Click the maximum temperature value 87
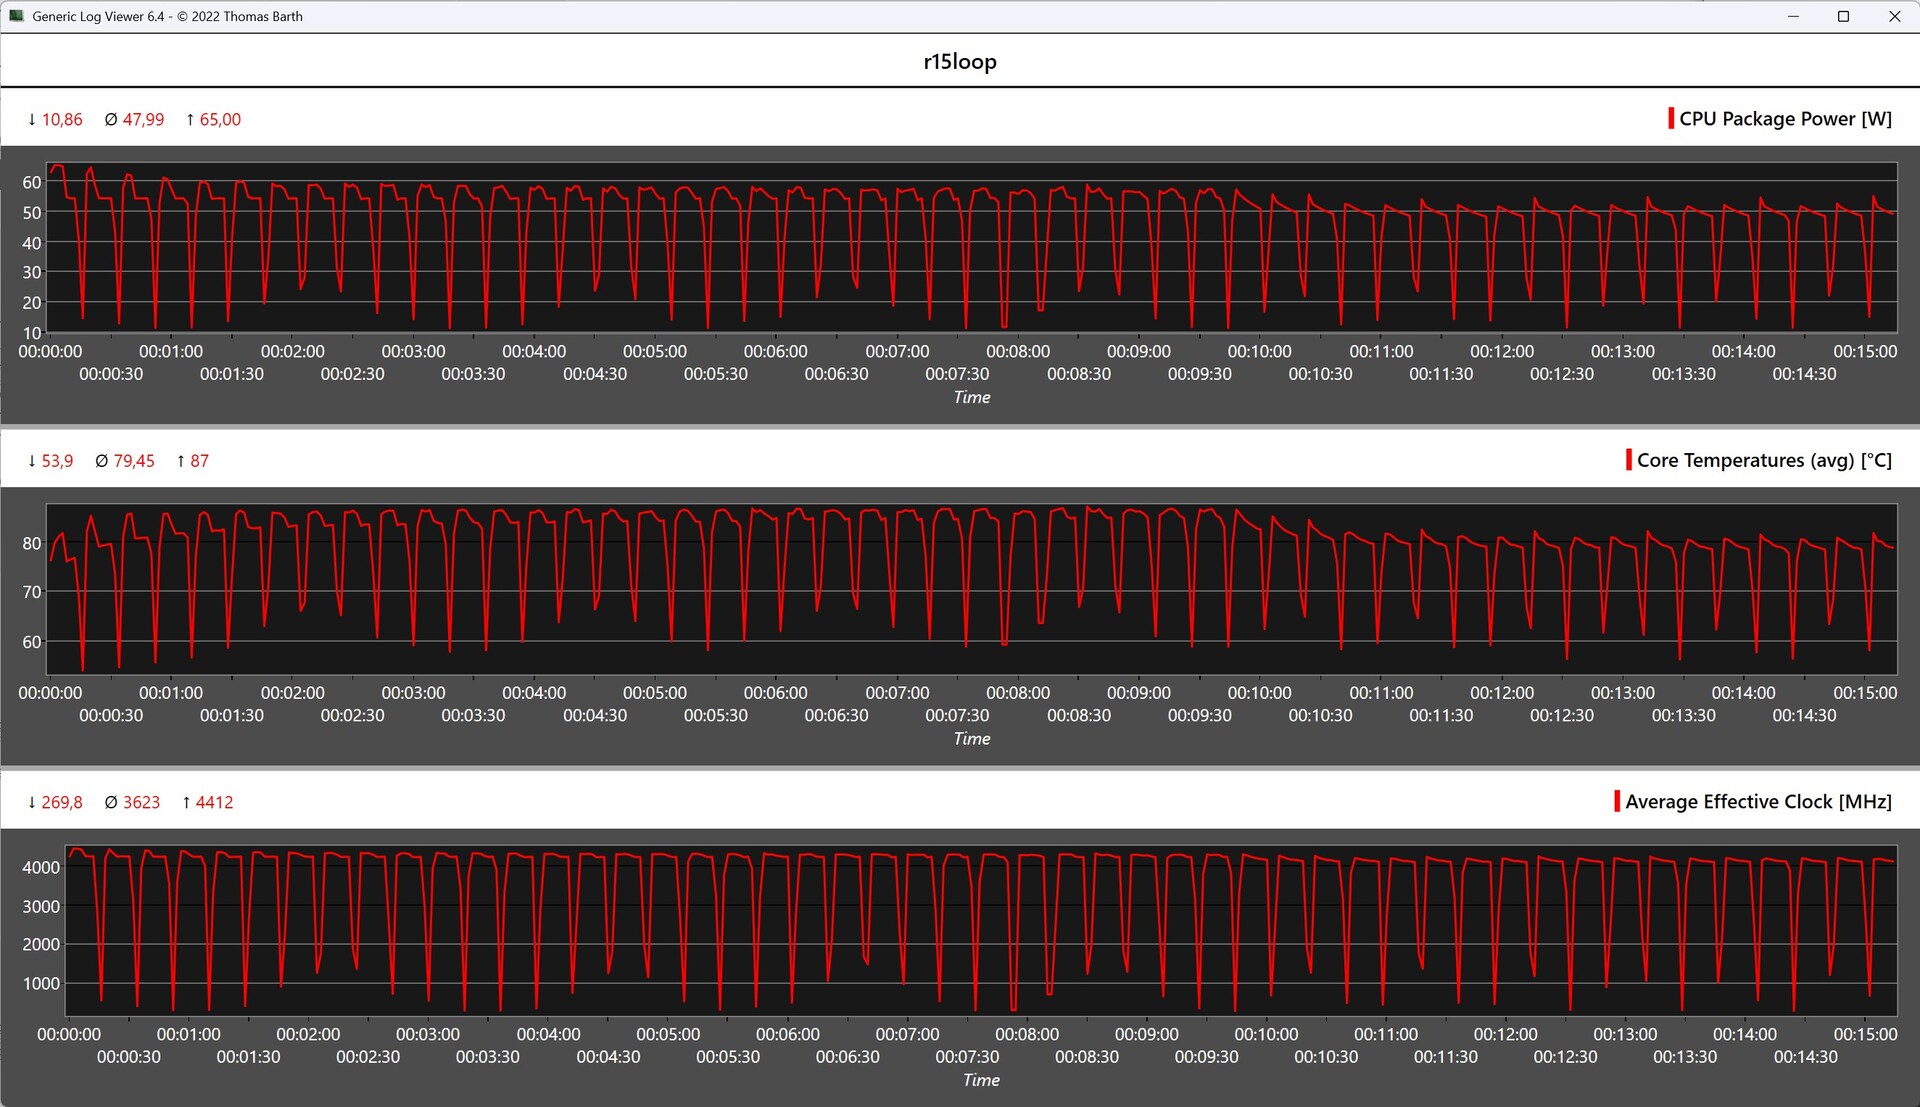 pos(199,461)
